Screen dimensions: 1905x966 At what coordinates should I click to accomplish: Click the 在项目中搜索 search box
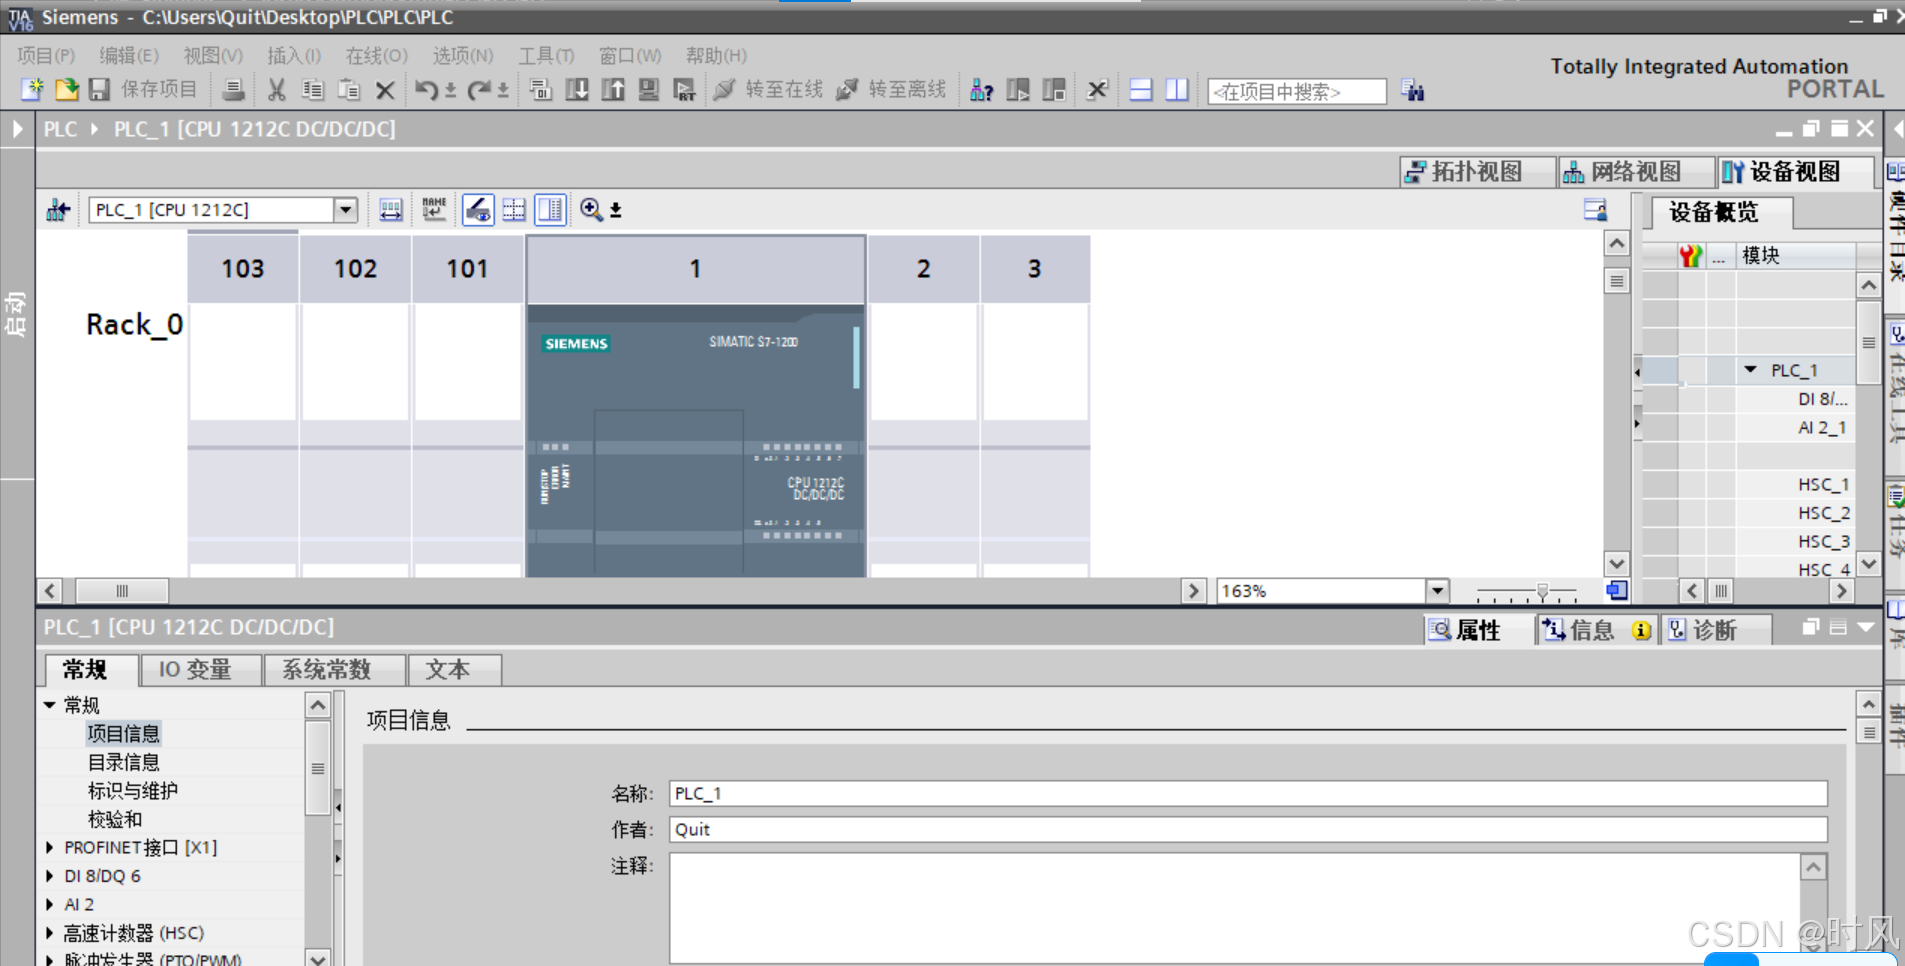coord(1297,91)
